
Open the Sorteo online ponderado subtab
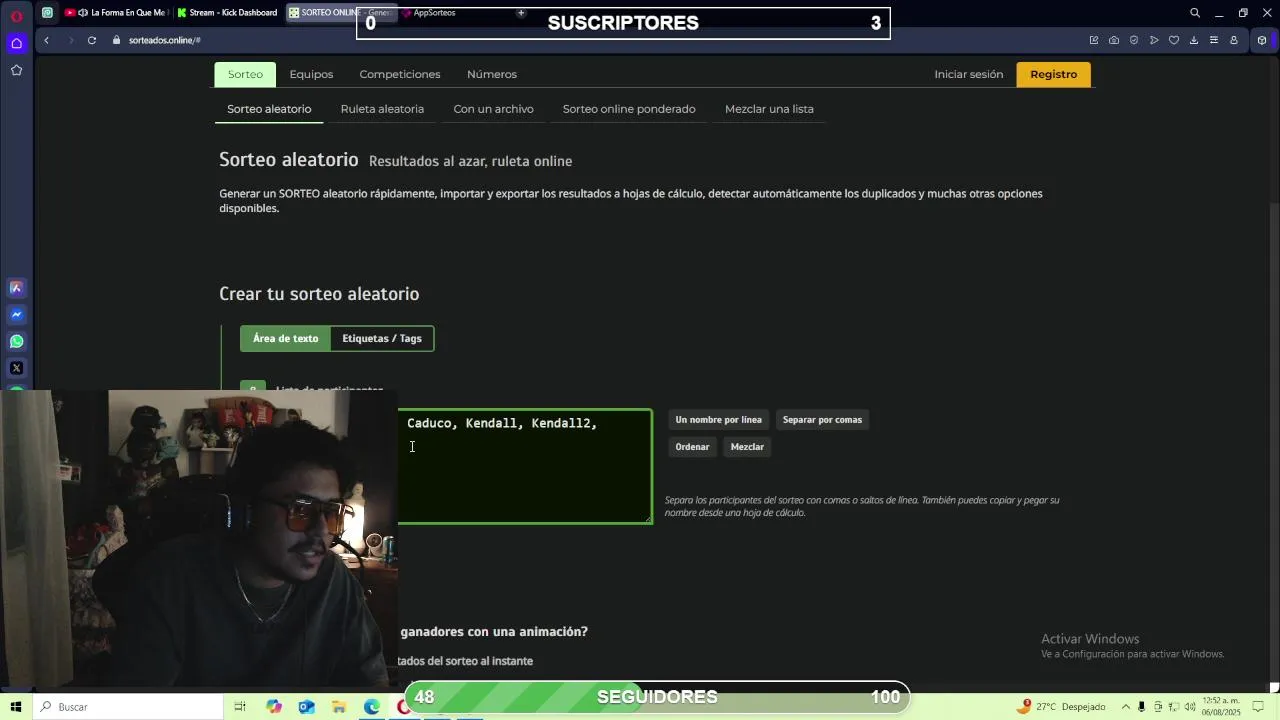point(629,109)
